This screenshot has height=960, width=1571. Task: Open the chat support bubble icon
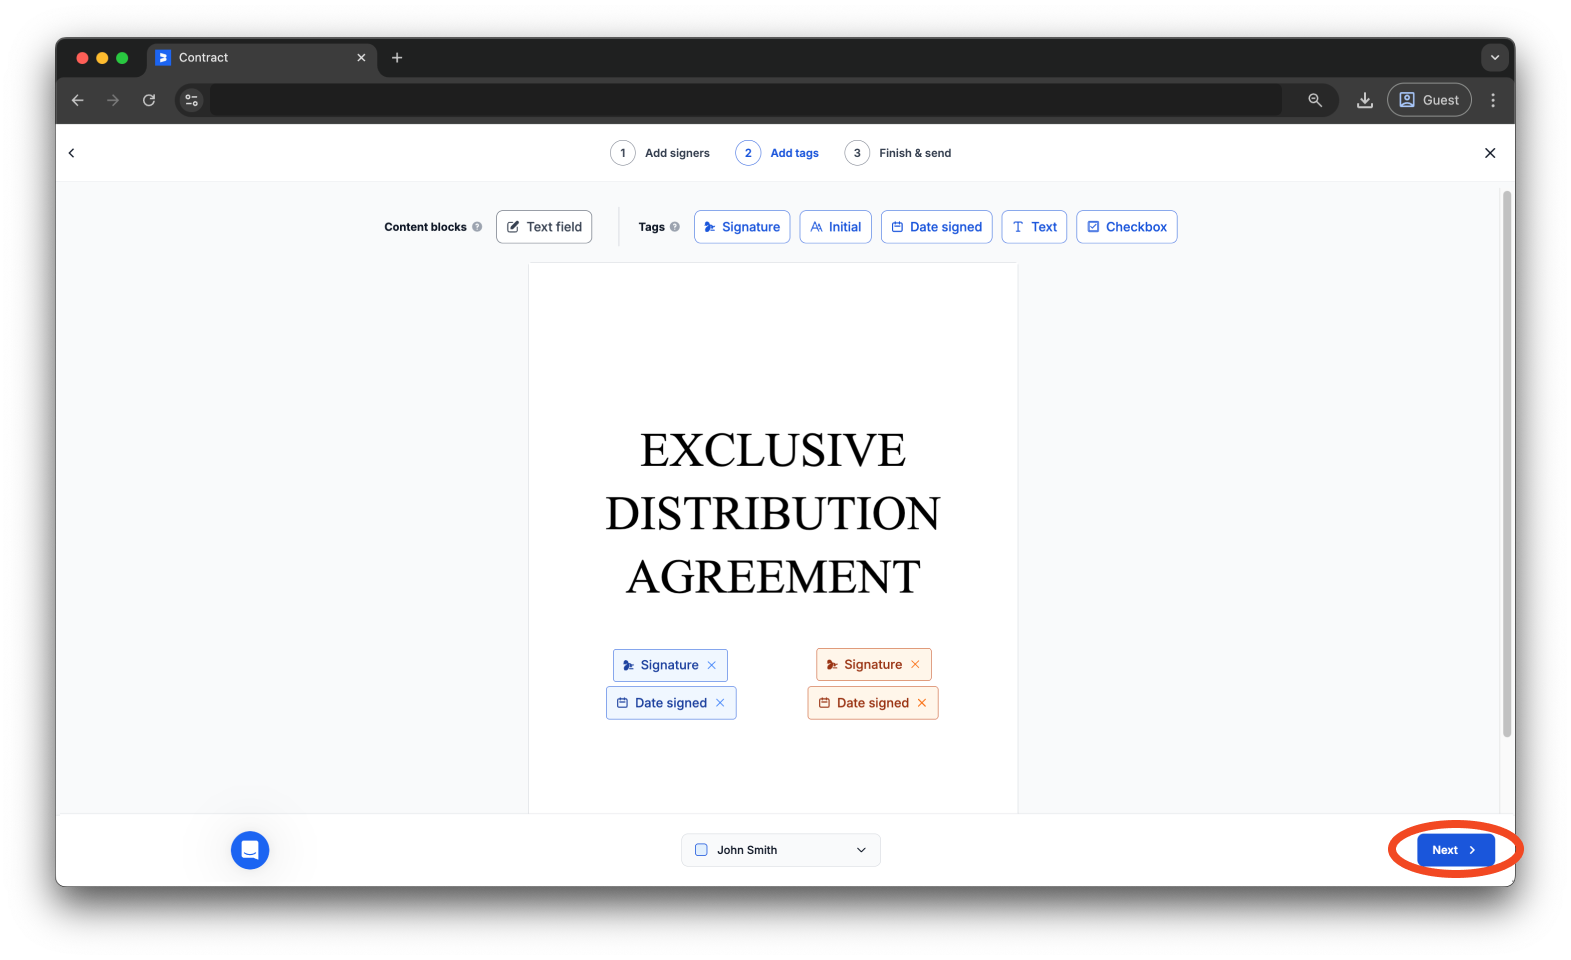click(x=250, y=850)
